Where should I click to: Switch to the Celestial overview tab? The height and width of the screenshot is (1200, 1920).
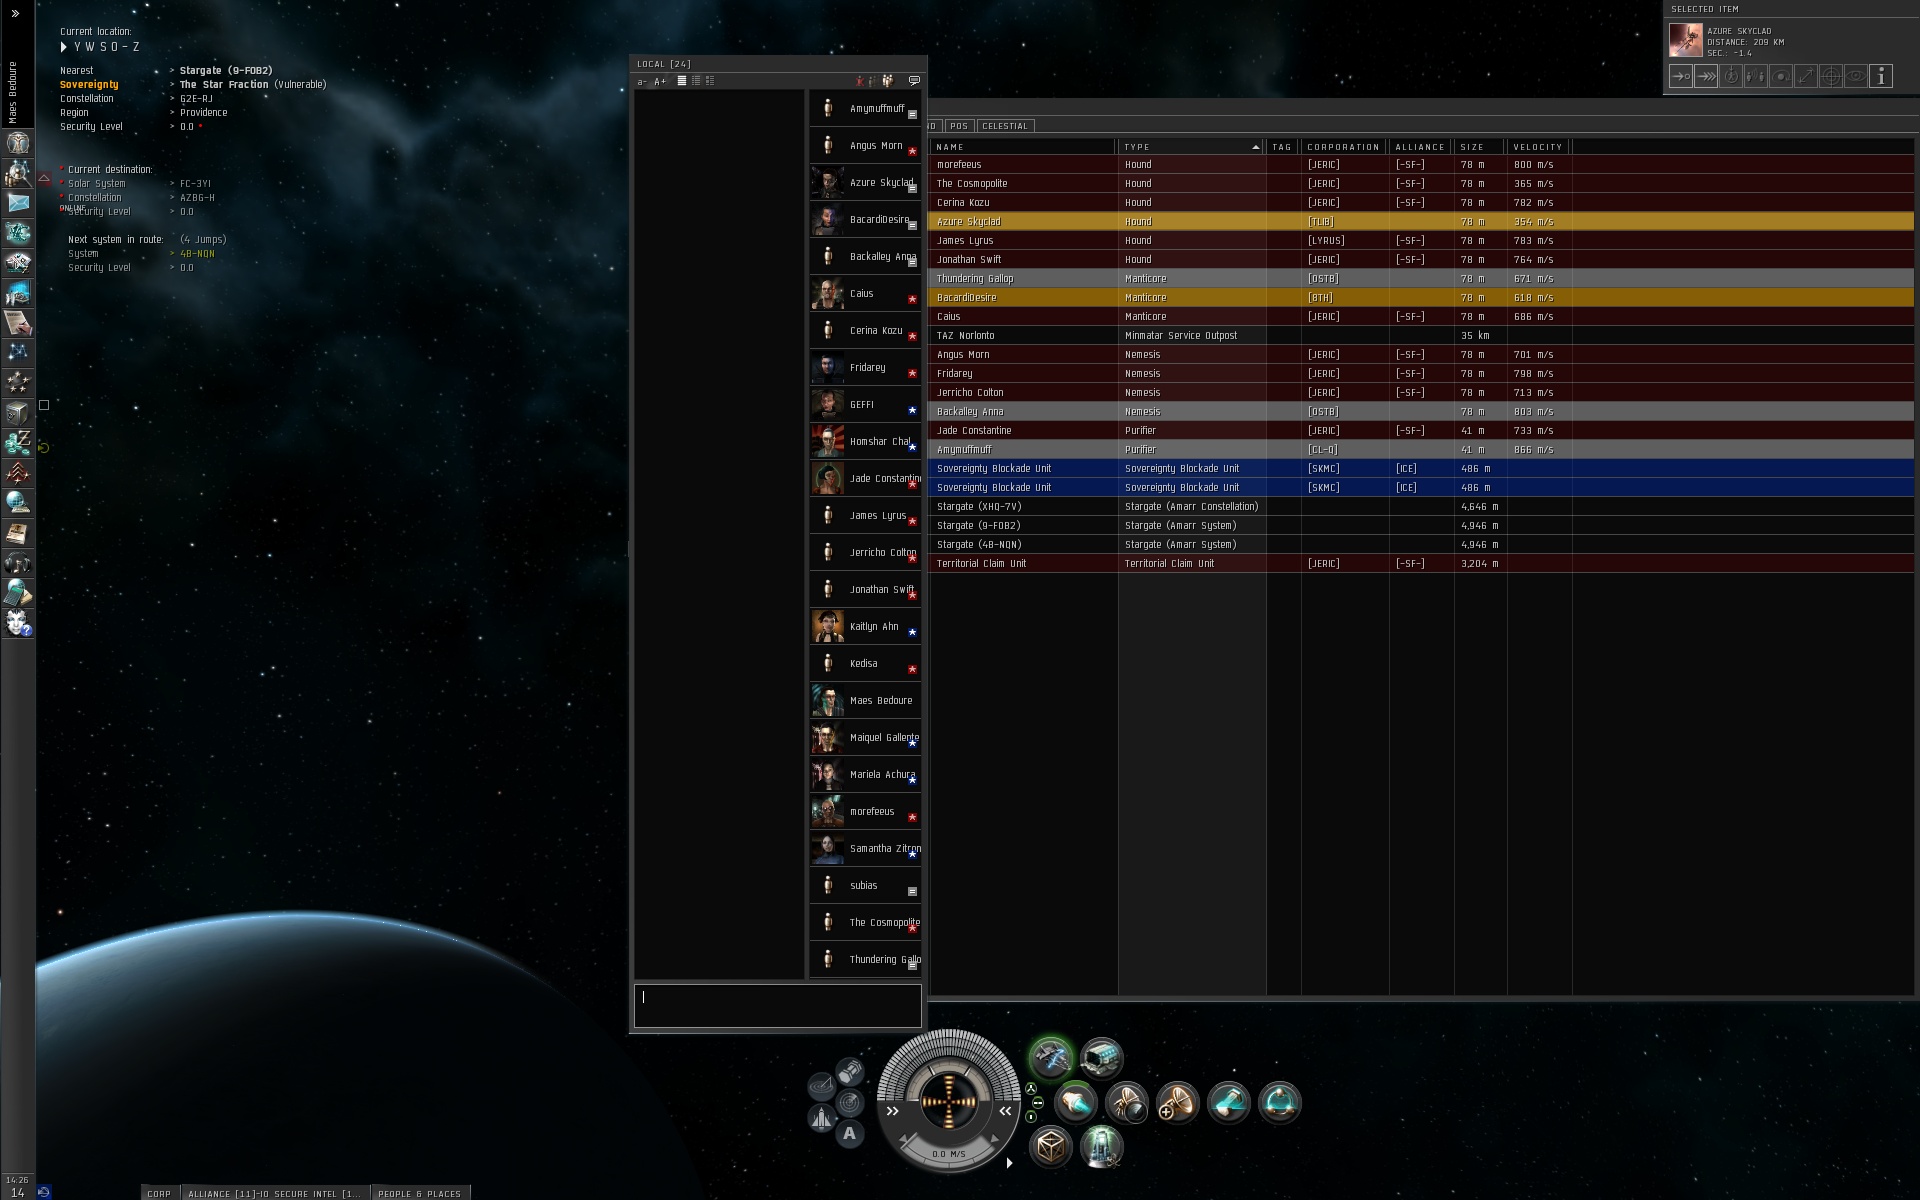click(x=1005, y=126)
